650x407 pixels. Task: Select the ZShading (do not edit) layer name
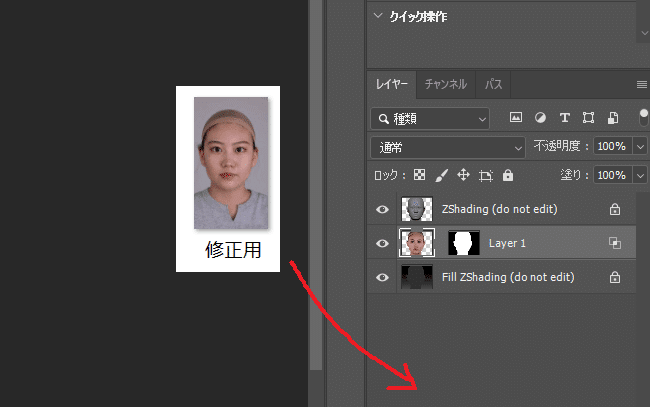pyautogui.click(x=500, y=209)
